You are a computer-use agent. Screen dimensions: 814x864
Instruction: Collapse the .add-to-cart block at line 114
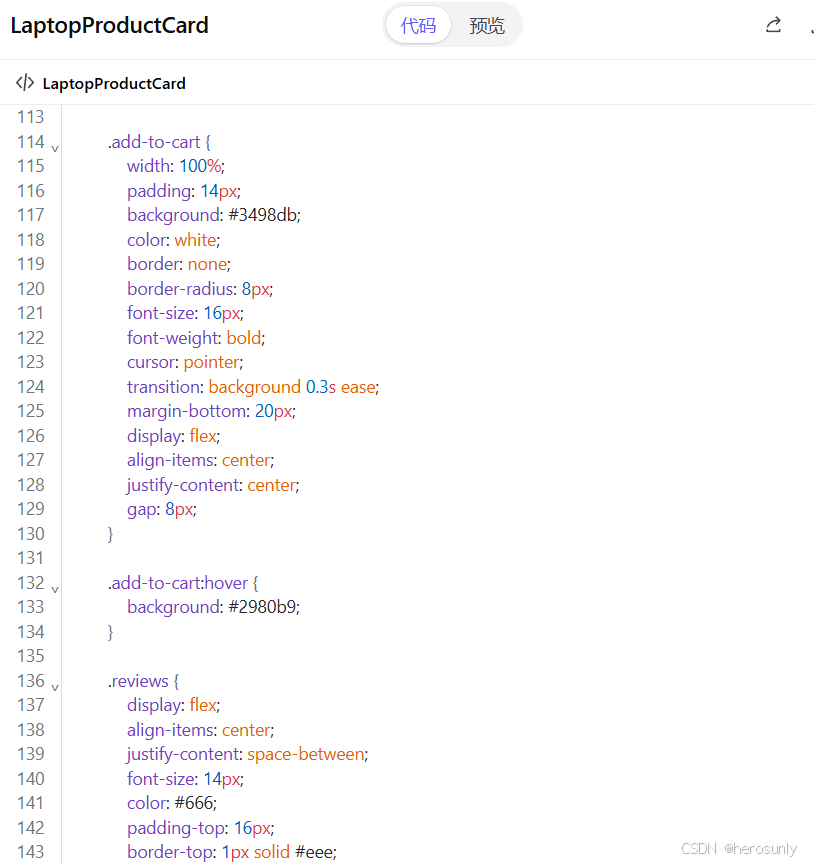[55, 148]
